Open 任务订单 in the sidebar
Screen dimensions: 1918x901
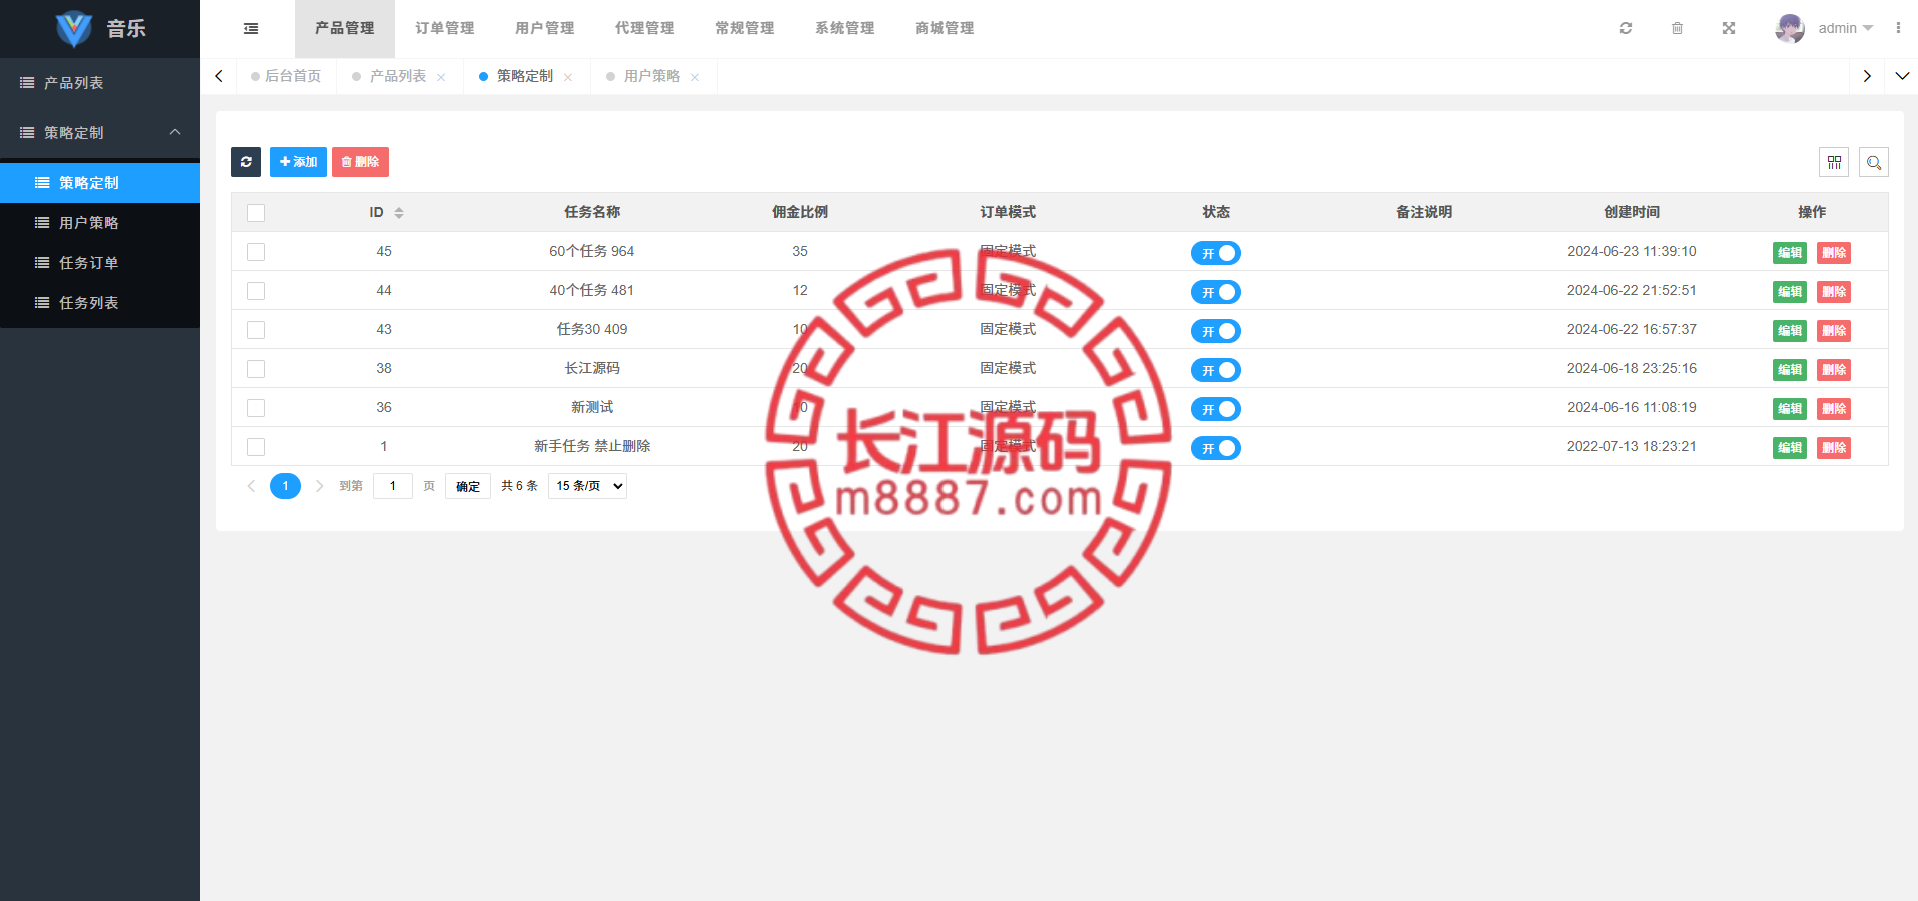point(100,263)
